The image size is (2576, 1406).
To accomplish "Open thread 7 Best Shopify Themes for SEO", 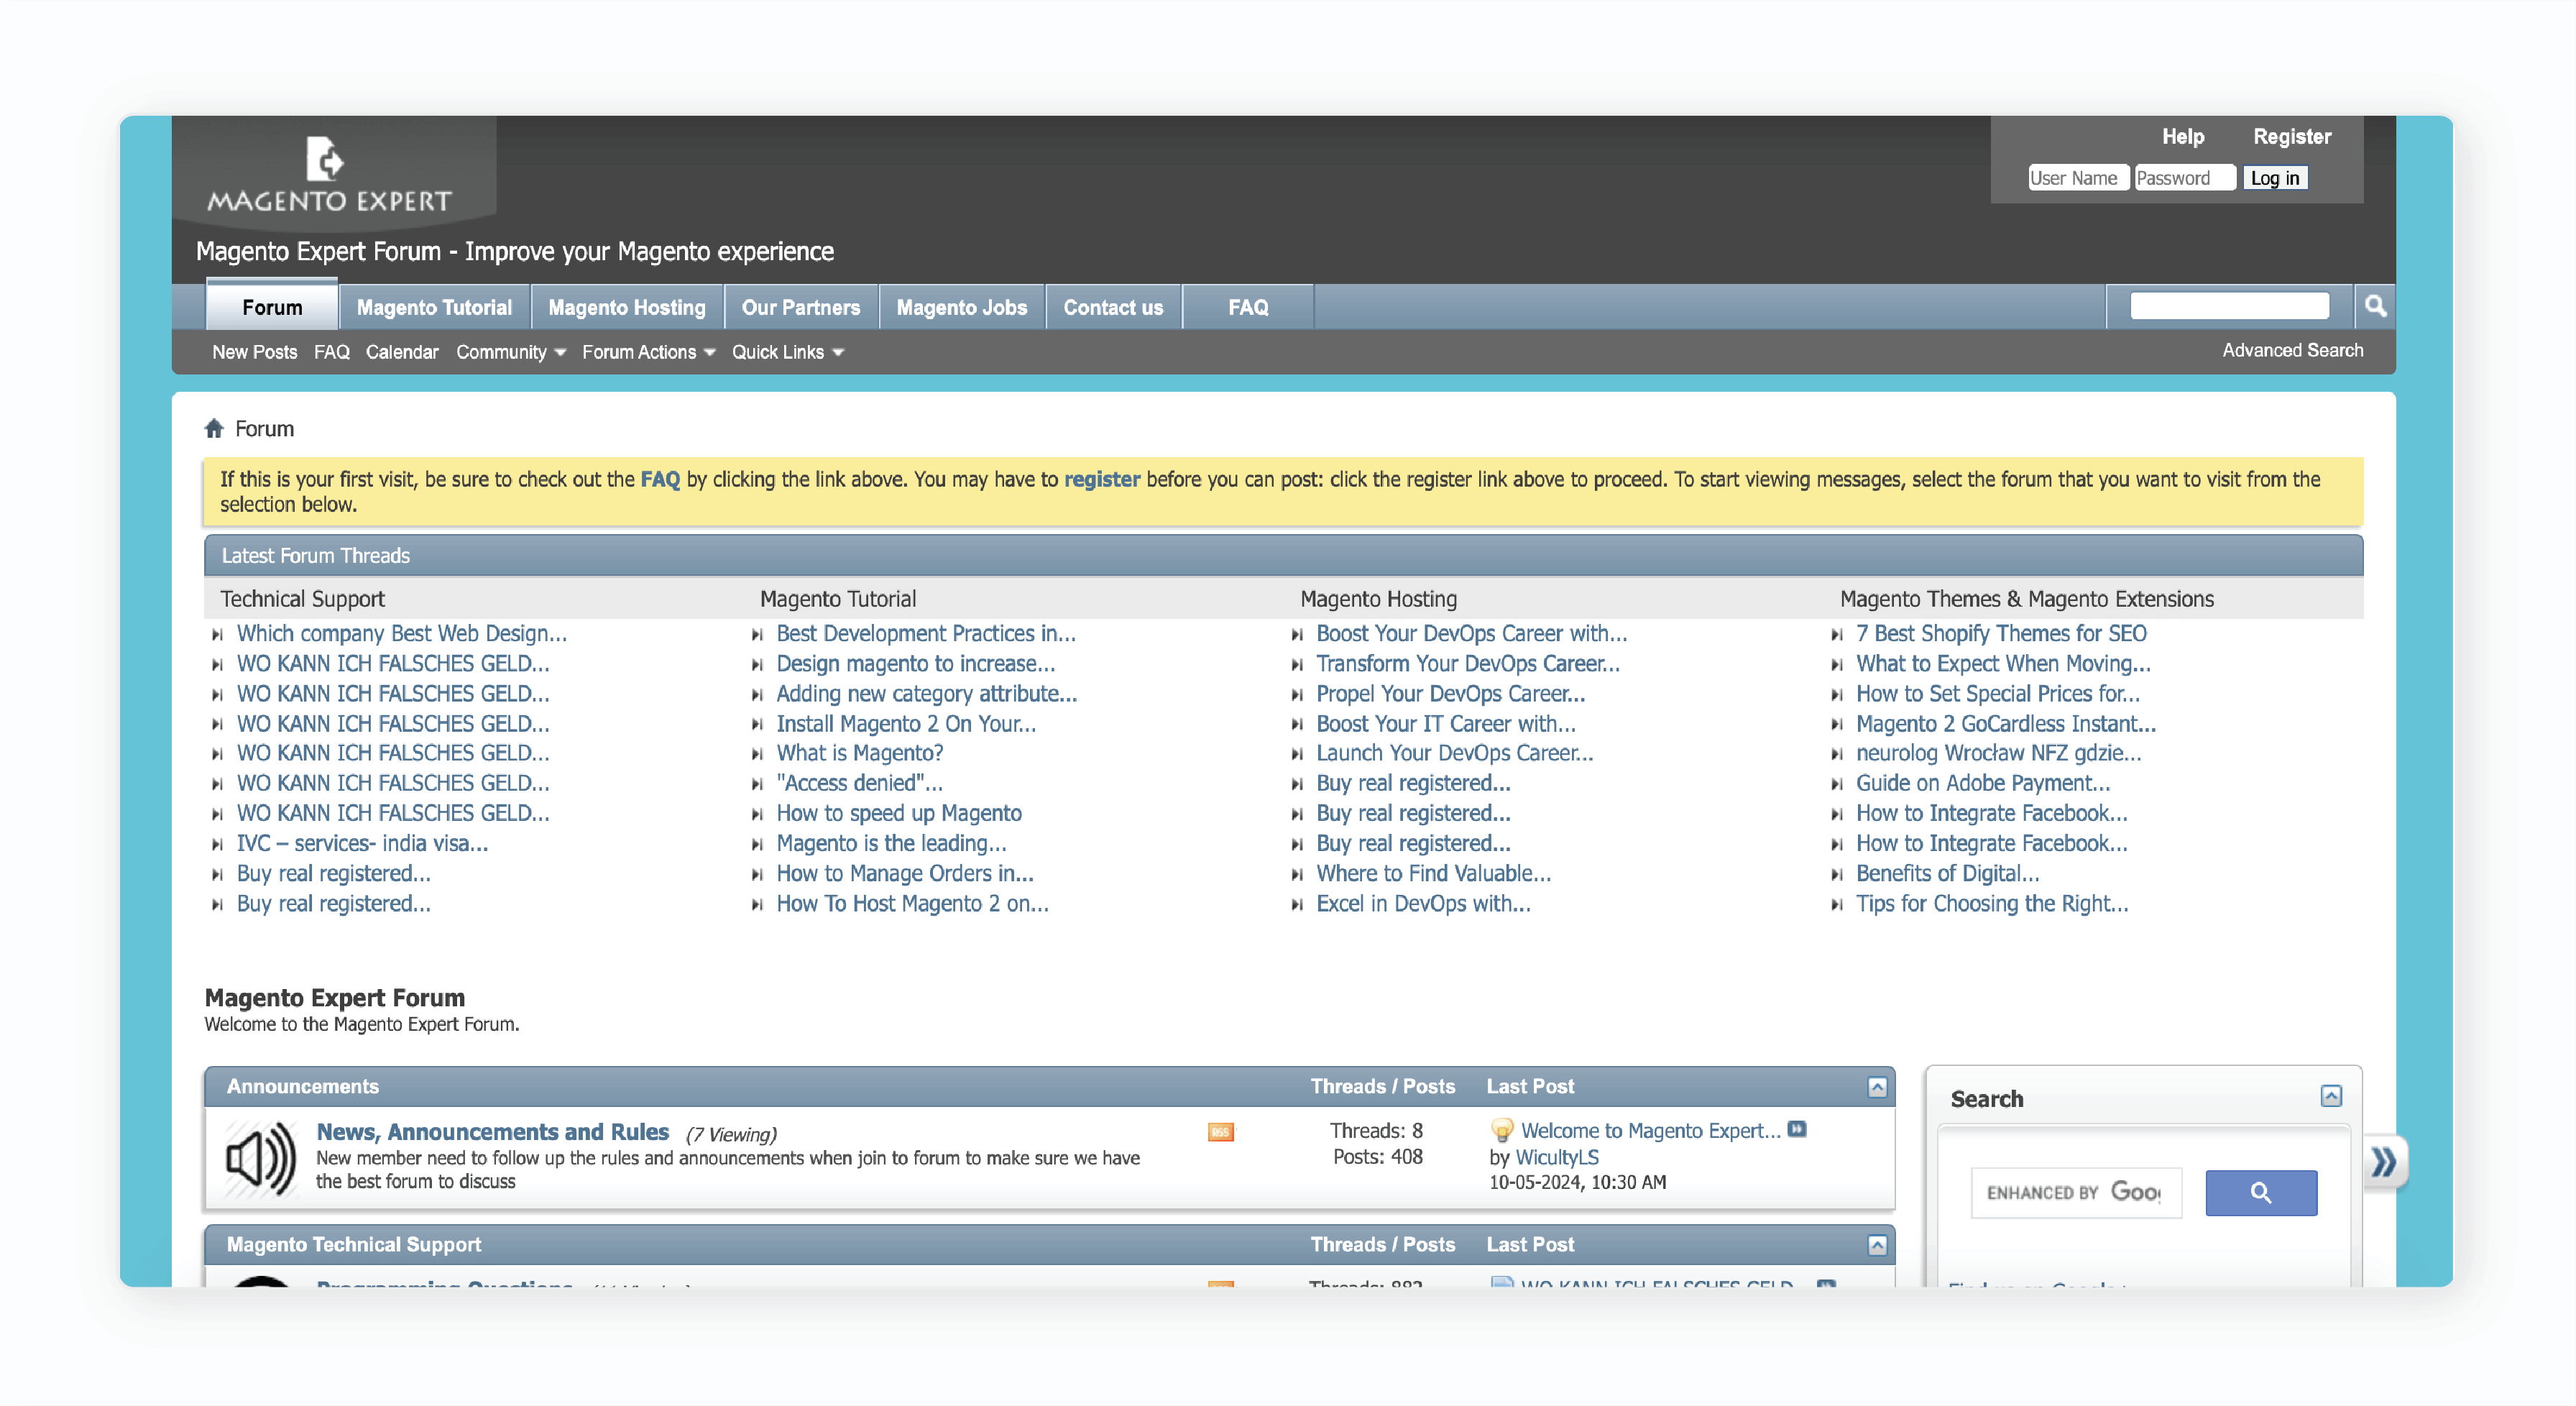I will point(2001,634).
